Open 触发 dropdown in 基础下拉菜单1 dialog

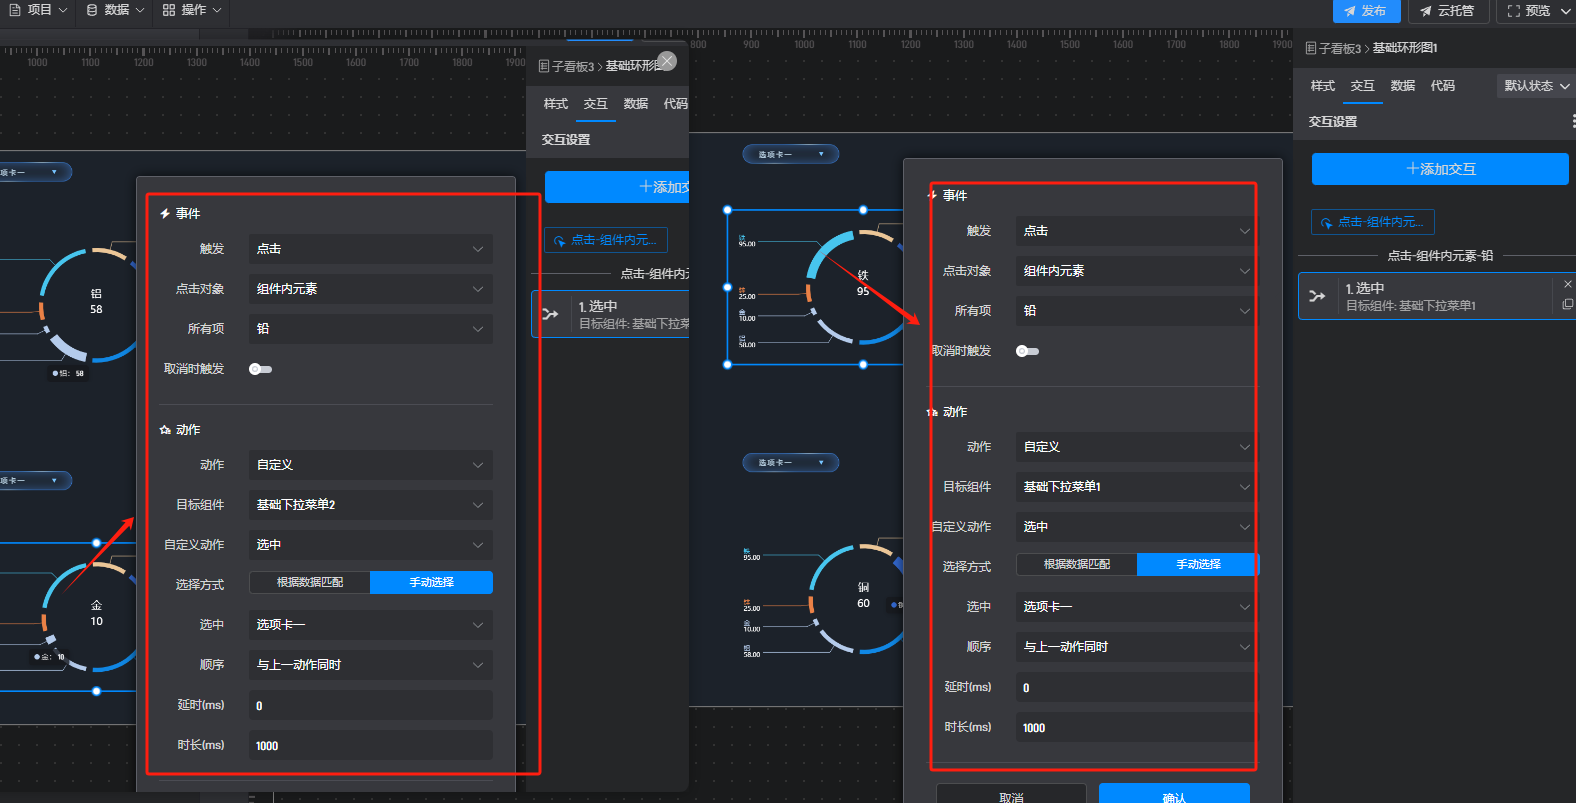point(1136,231)
